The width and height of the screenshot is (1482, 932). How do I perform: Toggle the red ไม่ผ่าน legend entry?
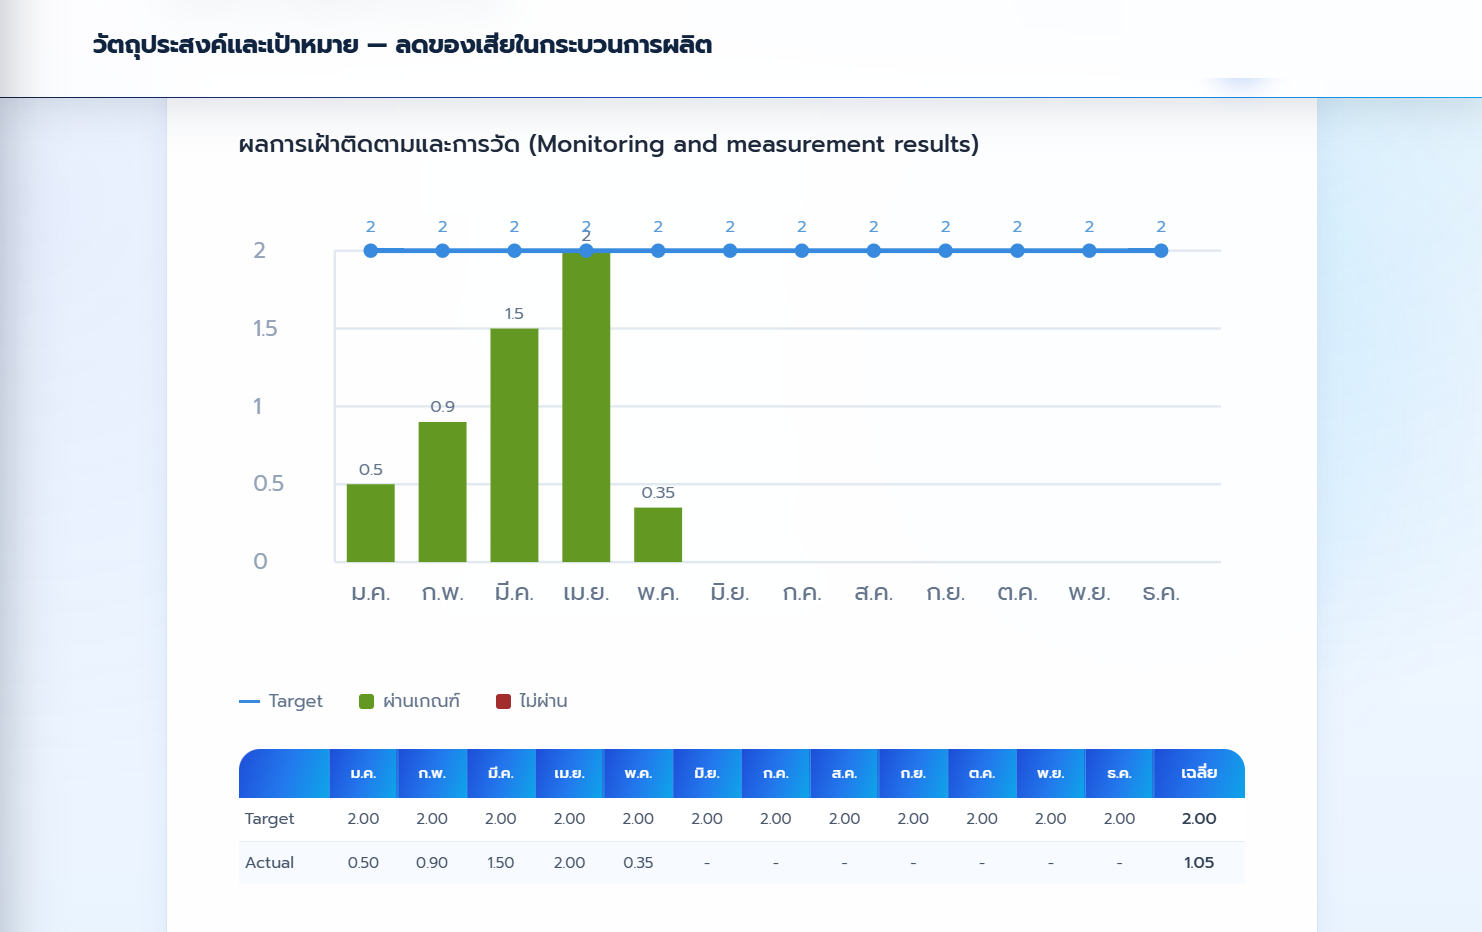point(531,701)
